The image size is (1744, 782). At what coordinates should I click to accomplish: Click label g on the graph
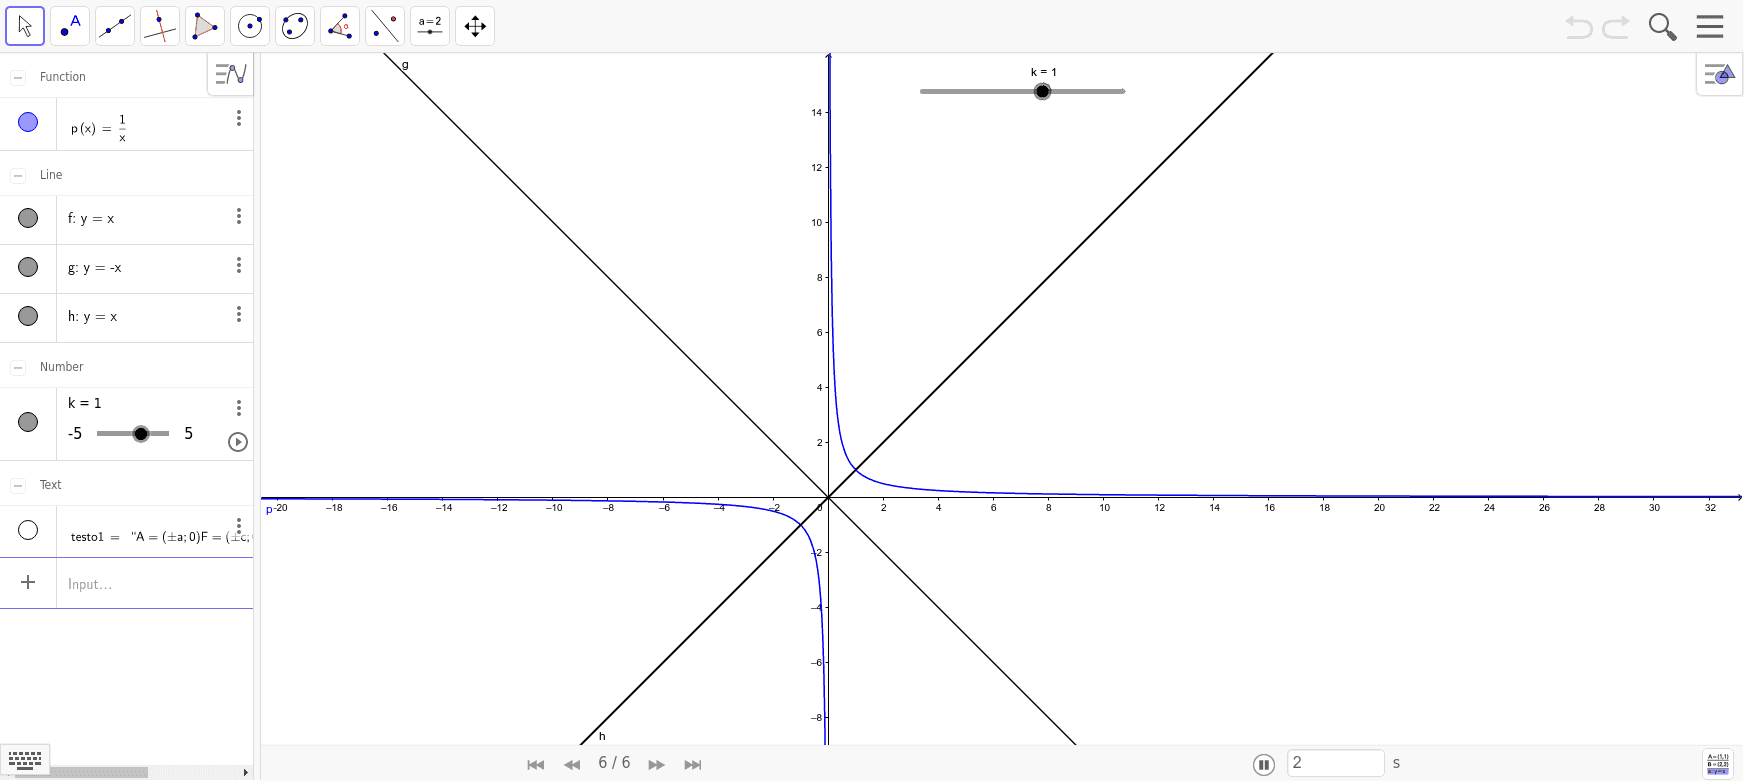point(405,65)
